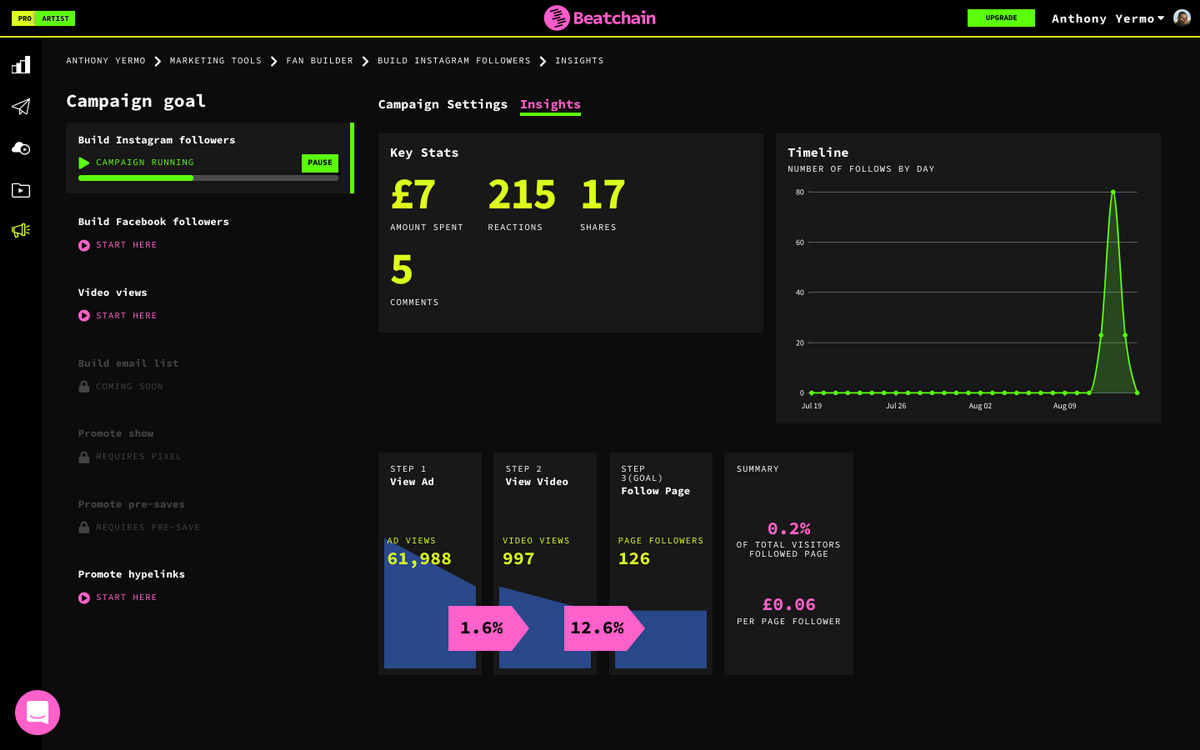Click the PRO badge label
Screen dimensions: 1200x750
coord(23,19)
